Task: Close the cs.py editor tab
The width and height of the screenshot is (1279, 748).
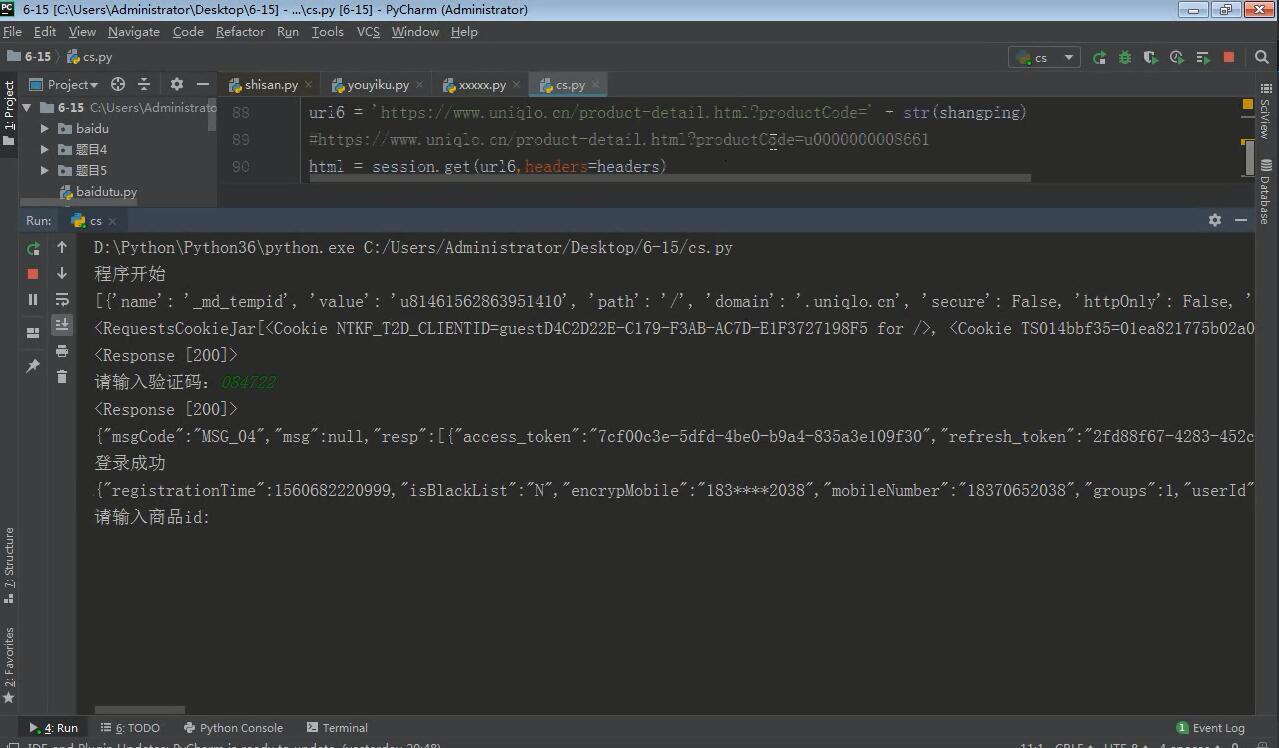Action: point(596,85)
